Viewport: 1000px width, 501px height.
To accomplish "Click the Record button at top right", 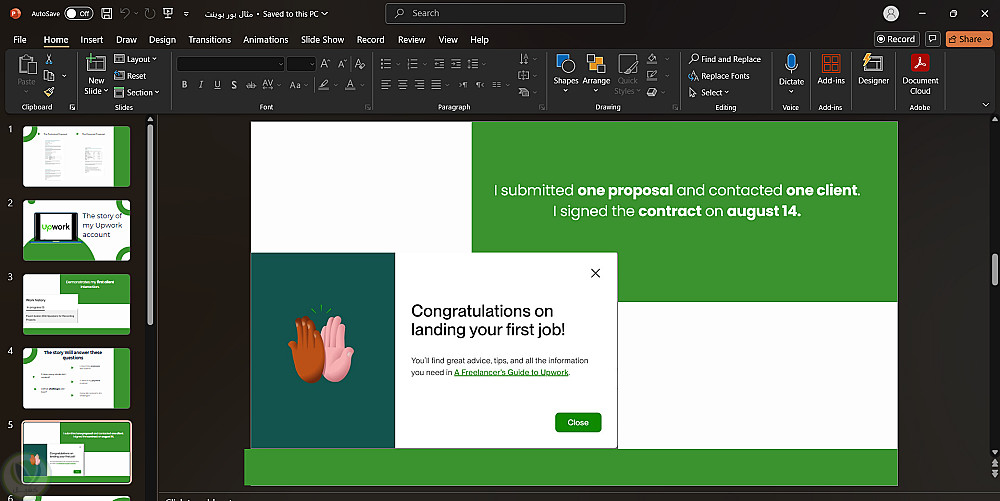I will click(x=897, y=39).
